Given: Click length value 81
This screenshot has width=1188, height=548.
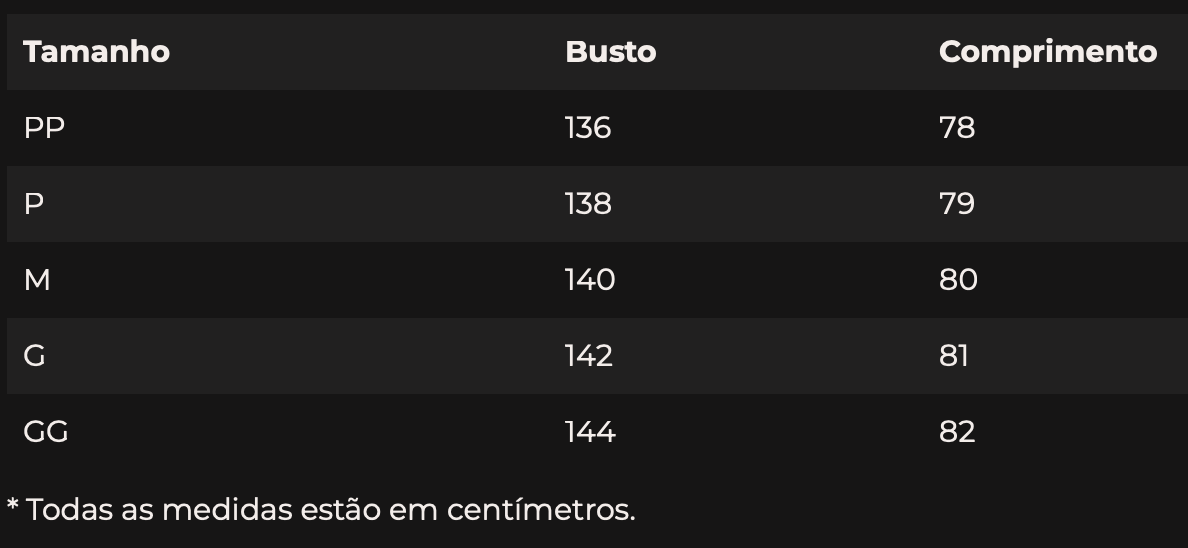Looking at the screenshot, I should click(x=954, y=355).
